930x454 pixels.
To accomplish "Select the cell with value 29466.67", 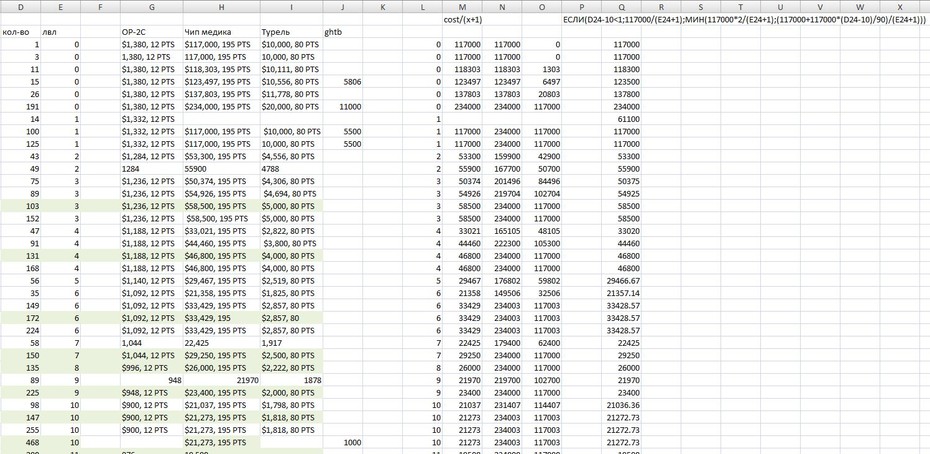I will 621,281.
